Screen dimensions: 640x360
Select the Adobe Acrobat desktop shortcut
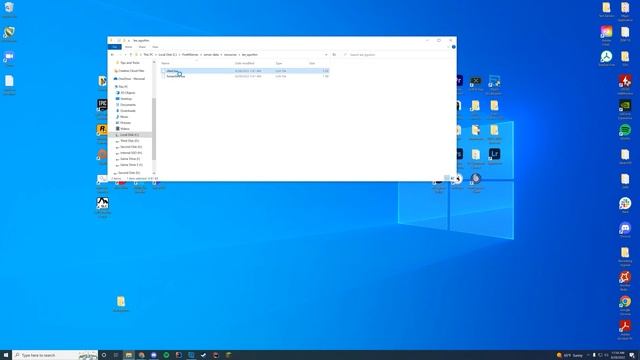pyautogui.click(x=625, y=329)
